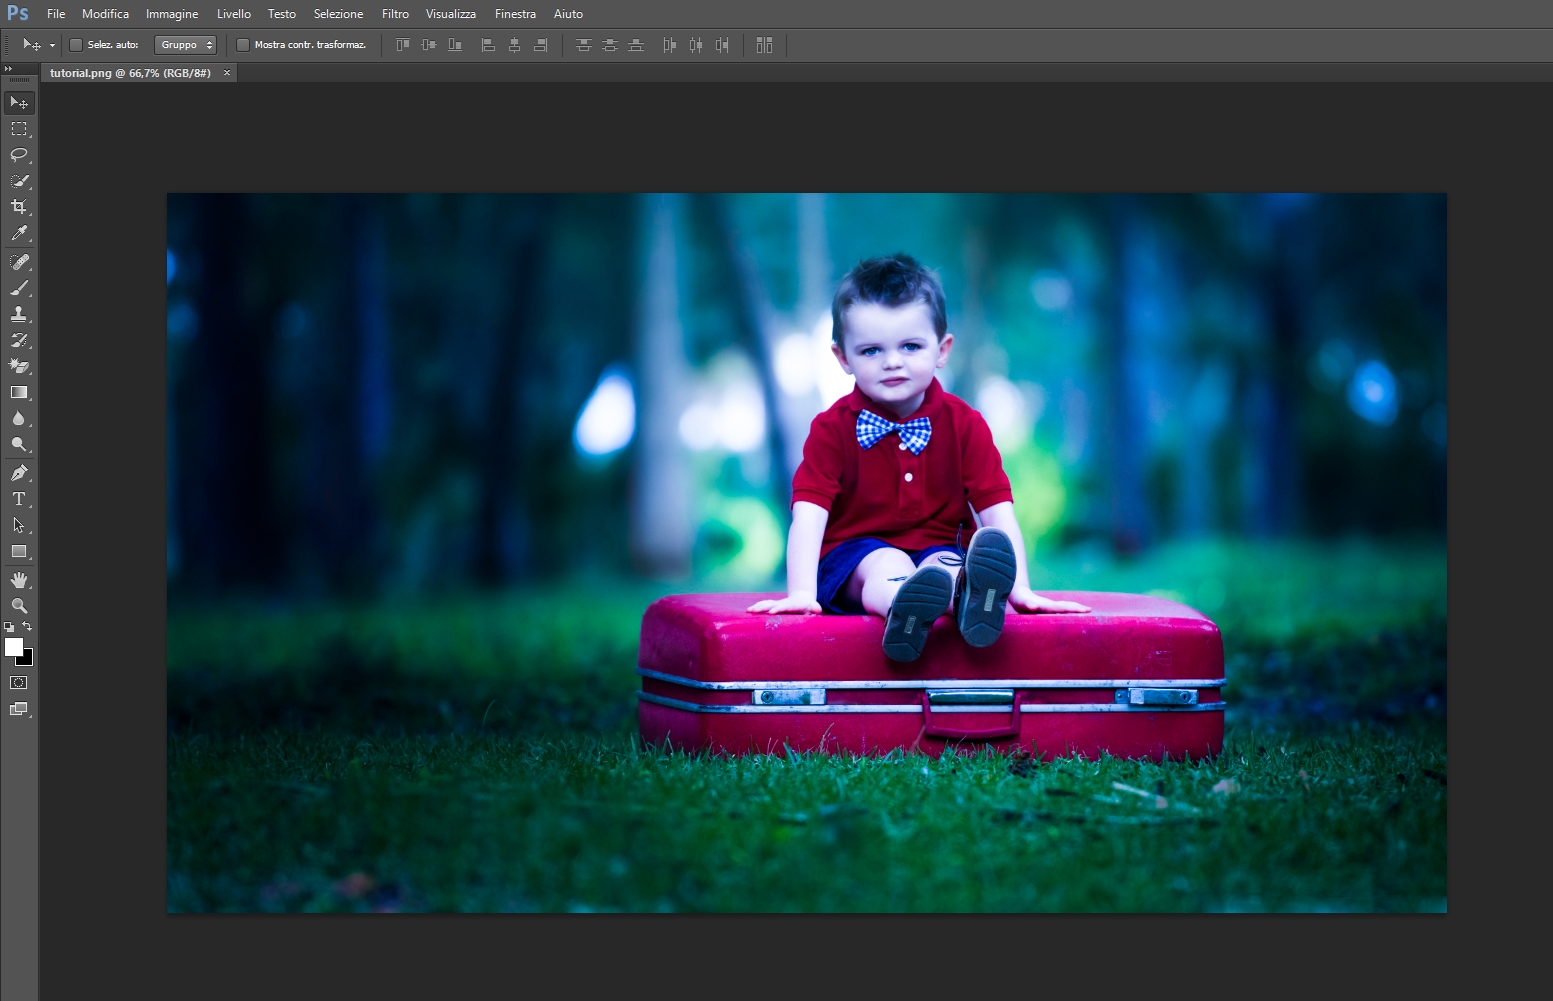Screen dimensions: 1553x1001
Task: Select the Spot Healing Brush tool
Action: click(x=19, y=262)
